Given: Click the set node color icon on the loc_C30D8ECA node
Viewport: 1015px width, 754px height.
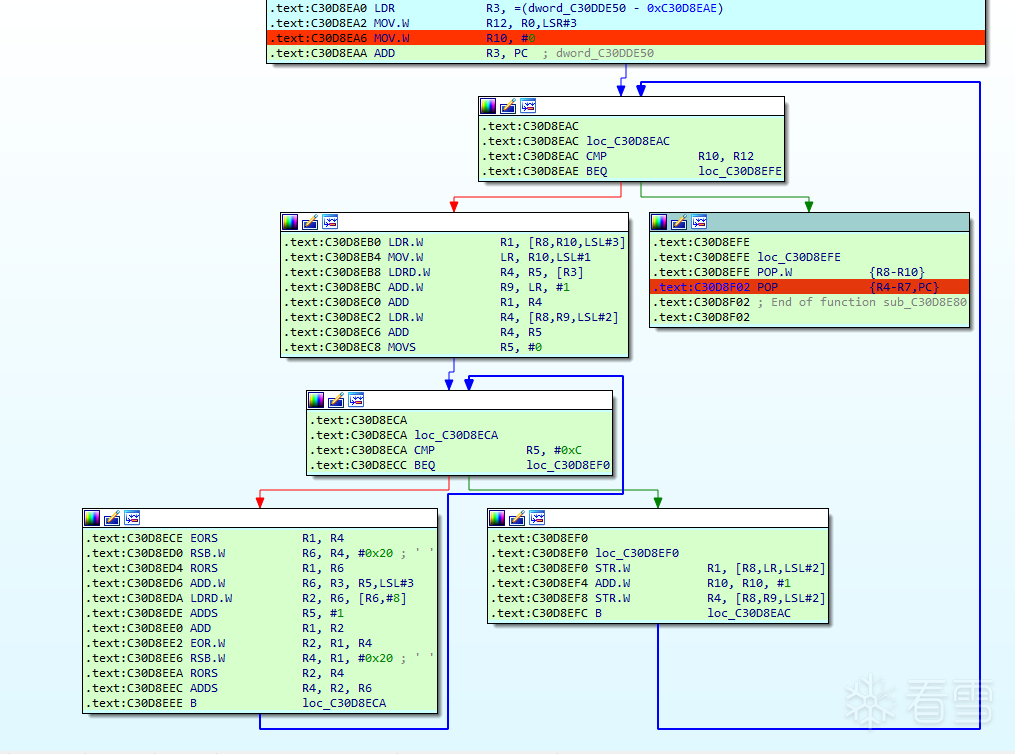Looking at the screenshot, I should pos(316,400).
